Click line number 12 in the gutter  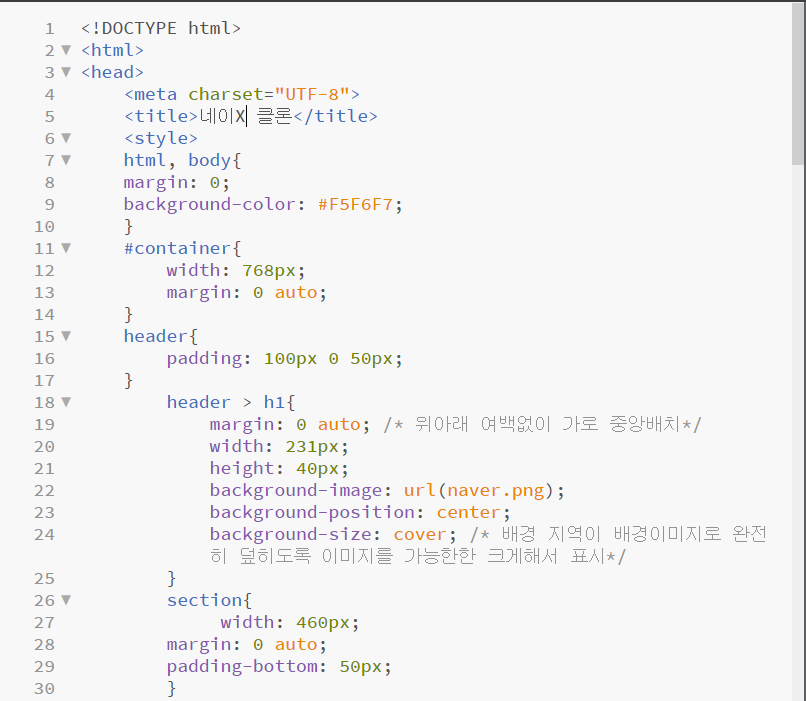click(x=44, y=270)
